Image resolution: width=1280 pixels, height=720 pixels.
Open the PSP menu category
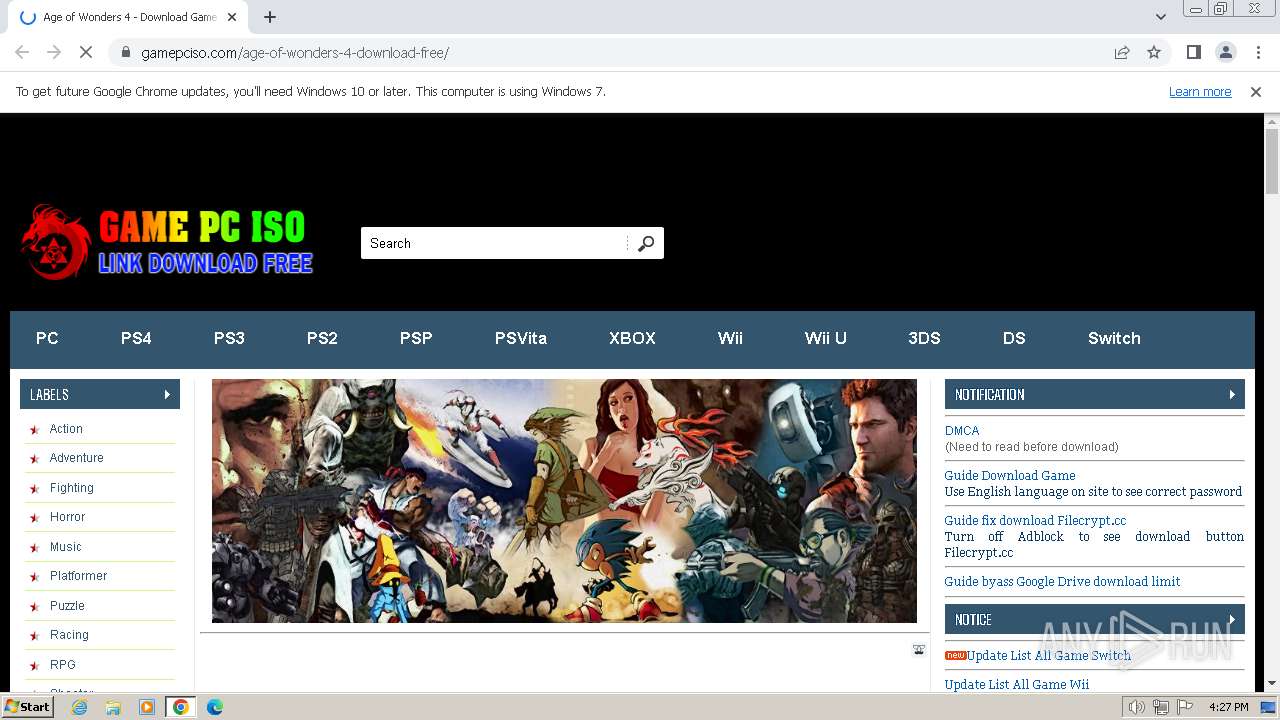click(416, 338)
